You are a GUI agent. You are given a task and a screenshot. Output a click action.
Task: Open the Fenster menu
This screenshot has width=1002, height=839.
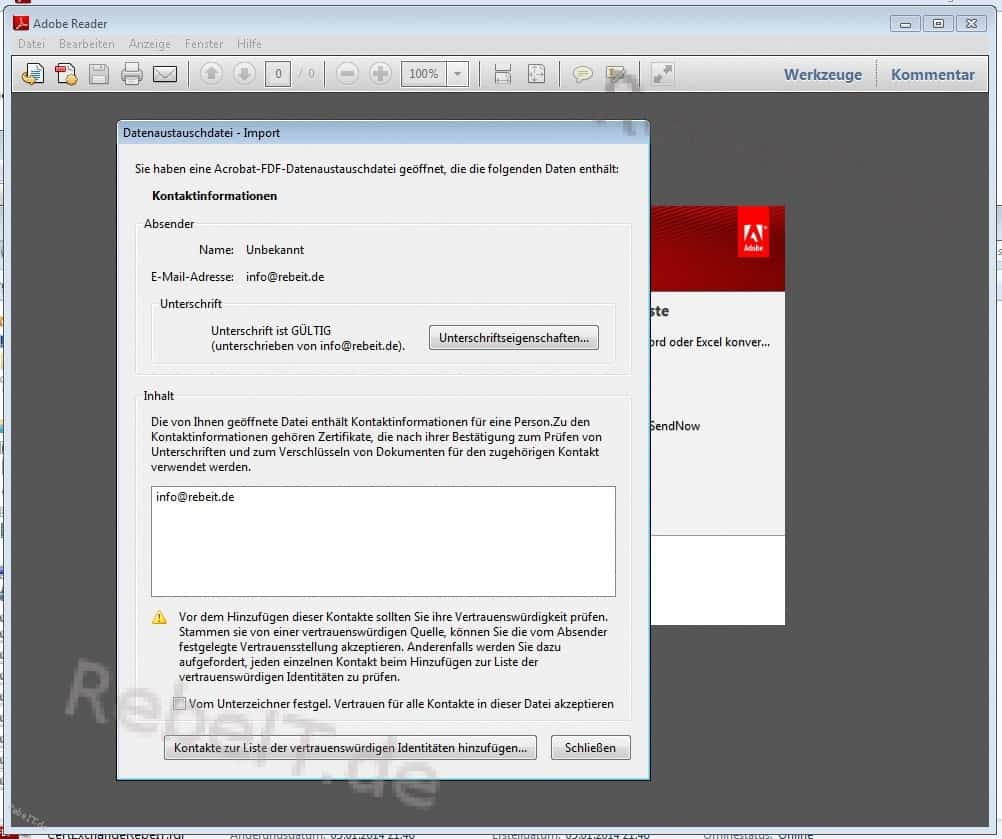click(x=204, y=44)
